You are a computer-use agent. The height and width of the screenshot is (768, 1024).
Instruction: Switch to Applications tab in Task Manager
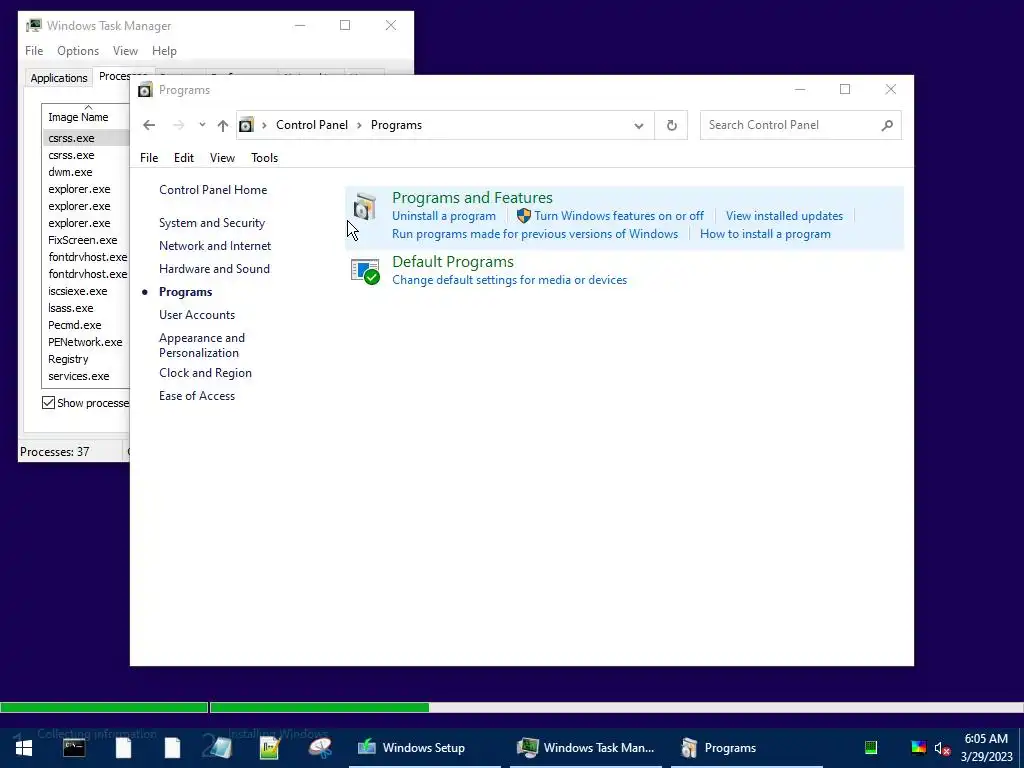(59, 78)
